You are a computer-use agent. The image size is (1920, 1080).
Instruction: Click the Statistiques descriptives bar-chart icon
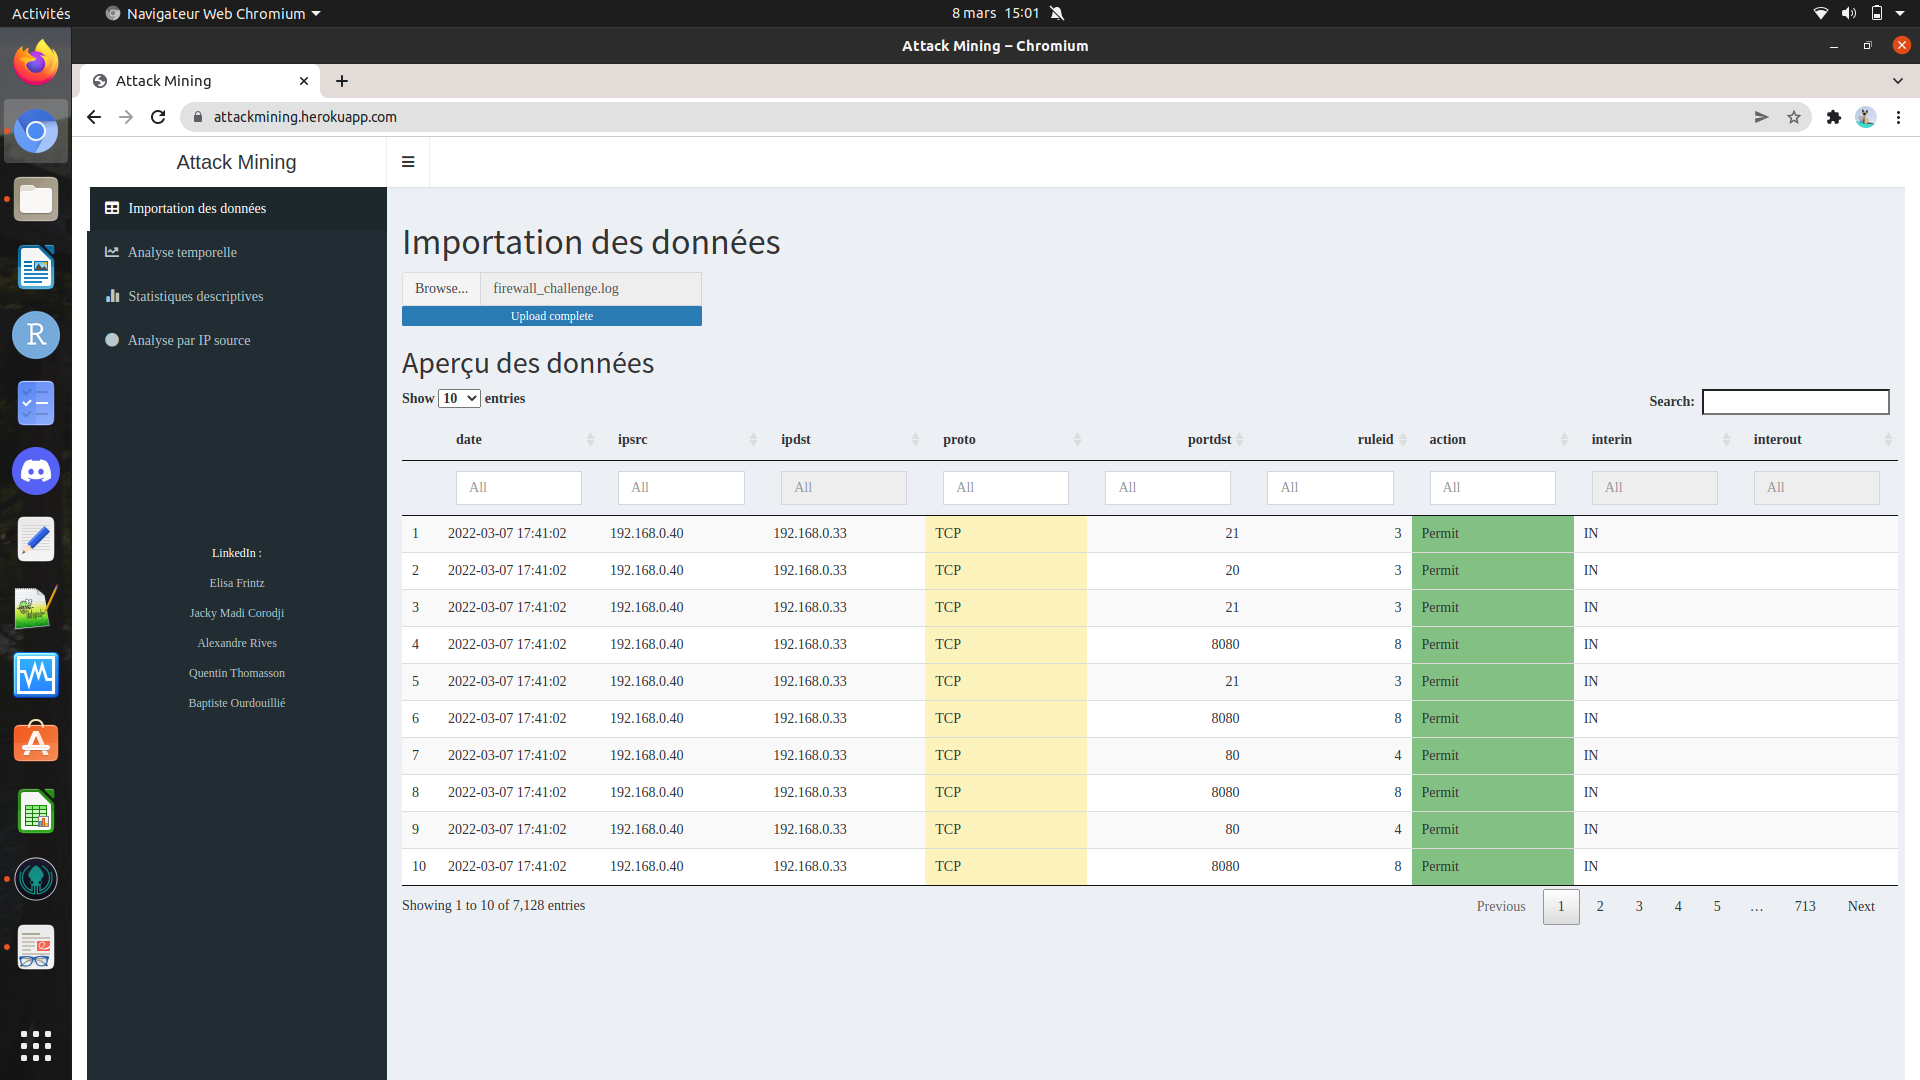coord(112,296)
